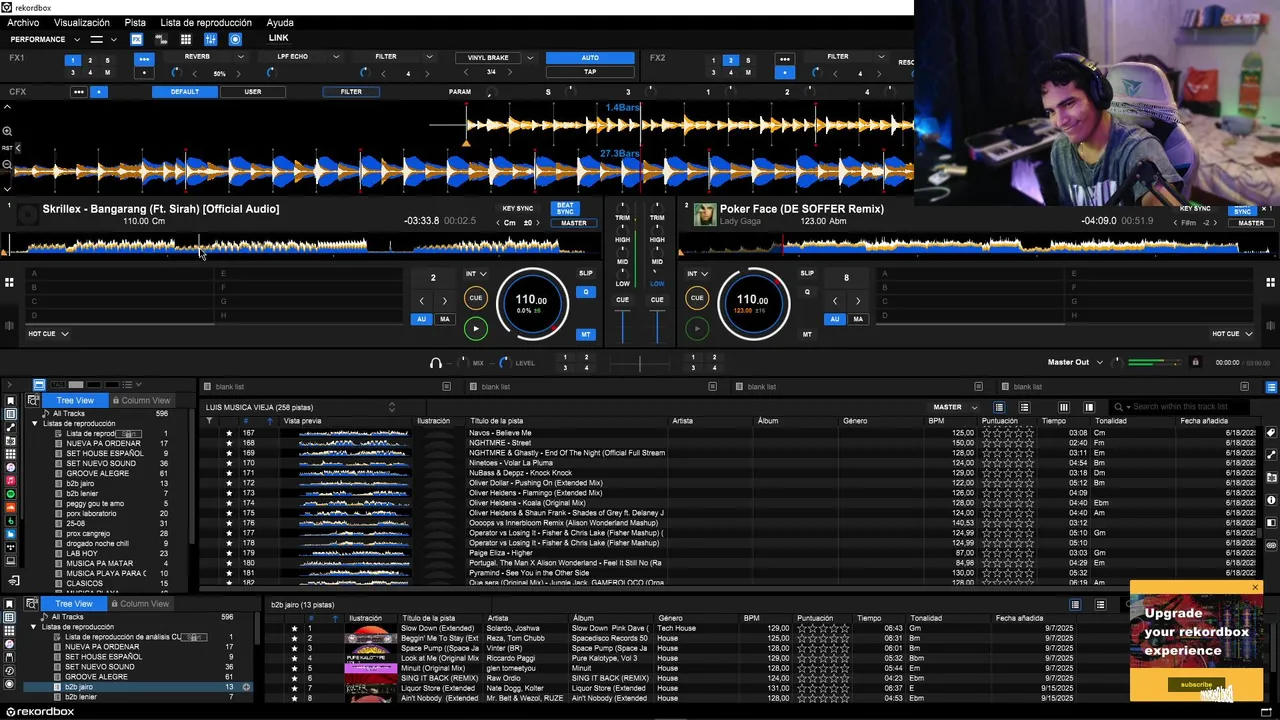Toggle channel 1 mixer CUE button
Image resolution: width=1280 pixels, height=720 pixels.
click(622, 299)
